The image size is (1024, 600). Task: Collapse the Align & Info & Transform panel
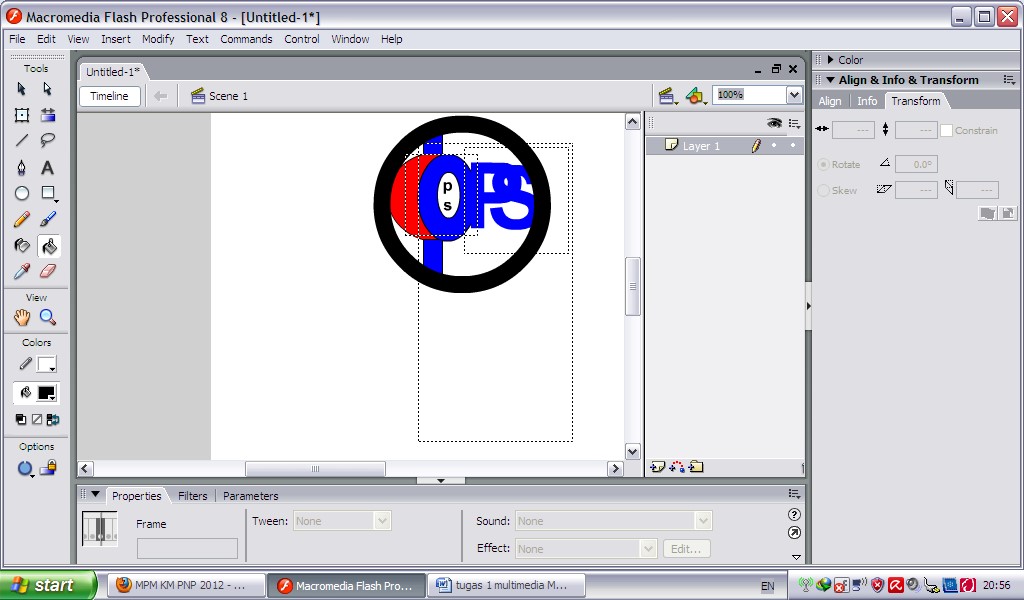pos(831,80)
